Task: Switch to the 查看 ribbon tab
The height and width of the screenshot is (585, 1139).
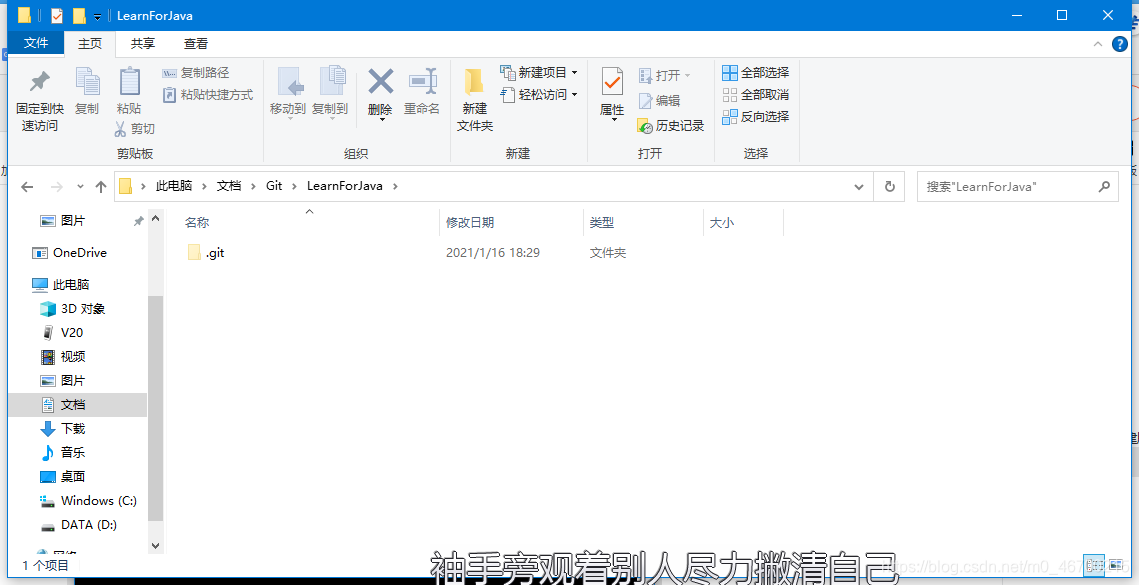Action: pos(196,43)
